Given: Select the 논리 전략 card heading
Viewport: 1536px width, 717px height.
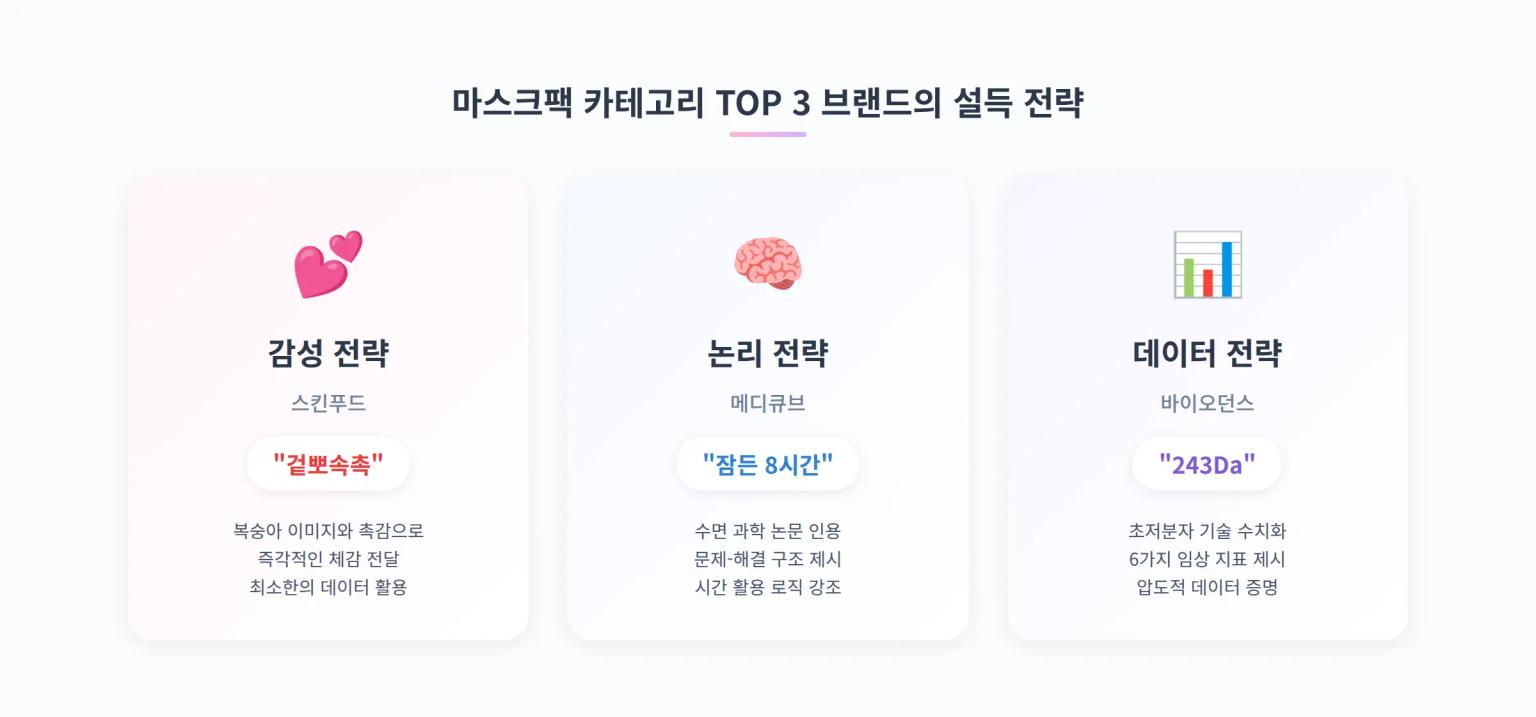Looking at the screenshot, I should pos(767,353).
